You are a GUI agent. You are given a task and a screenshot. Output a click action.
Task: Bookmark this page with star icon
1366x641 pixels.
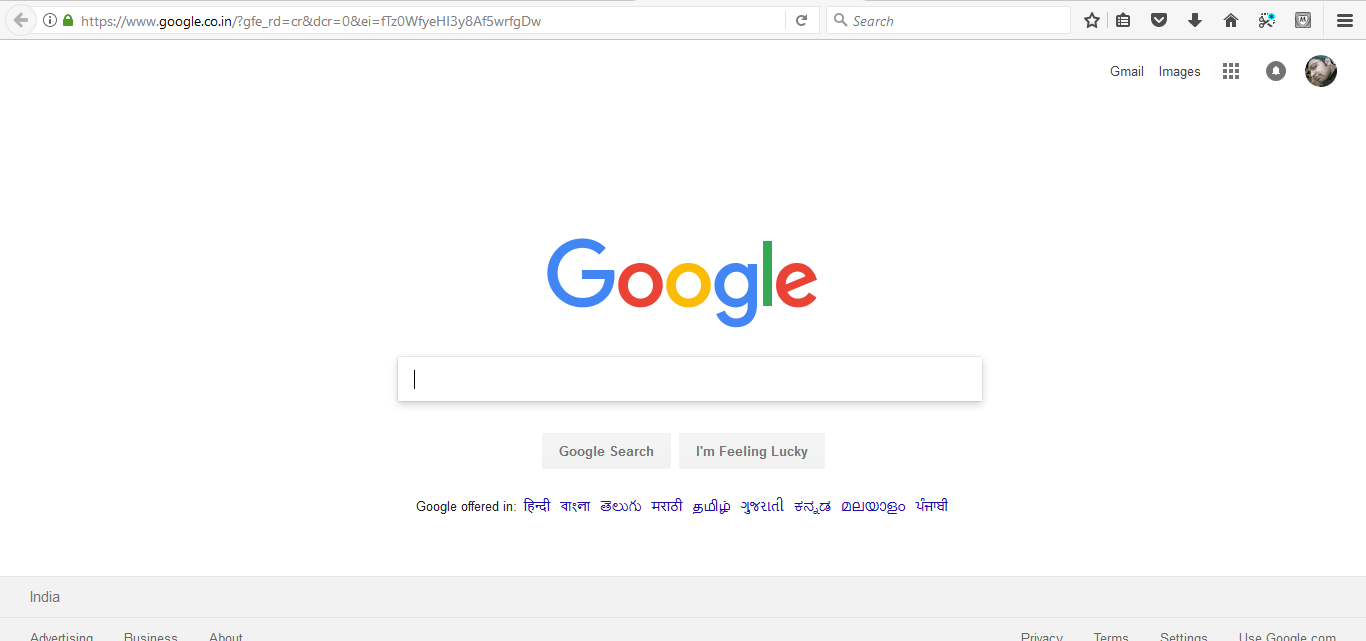1092,20
